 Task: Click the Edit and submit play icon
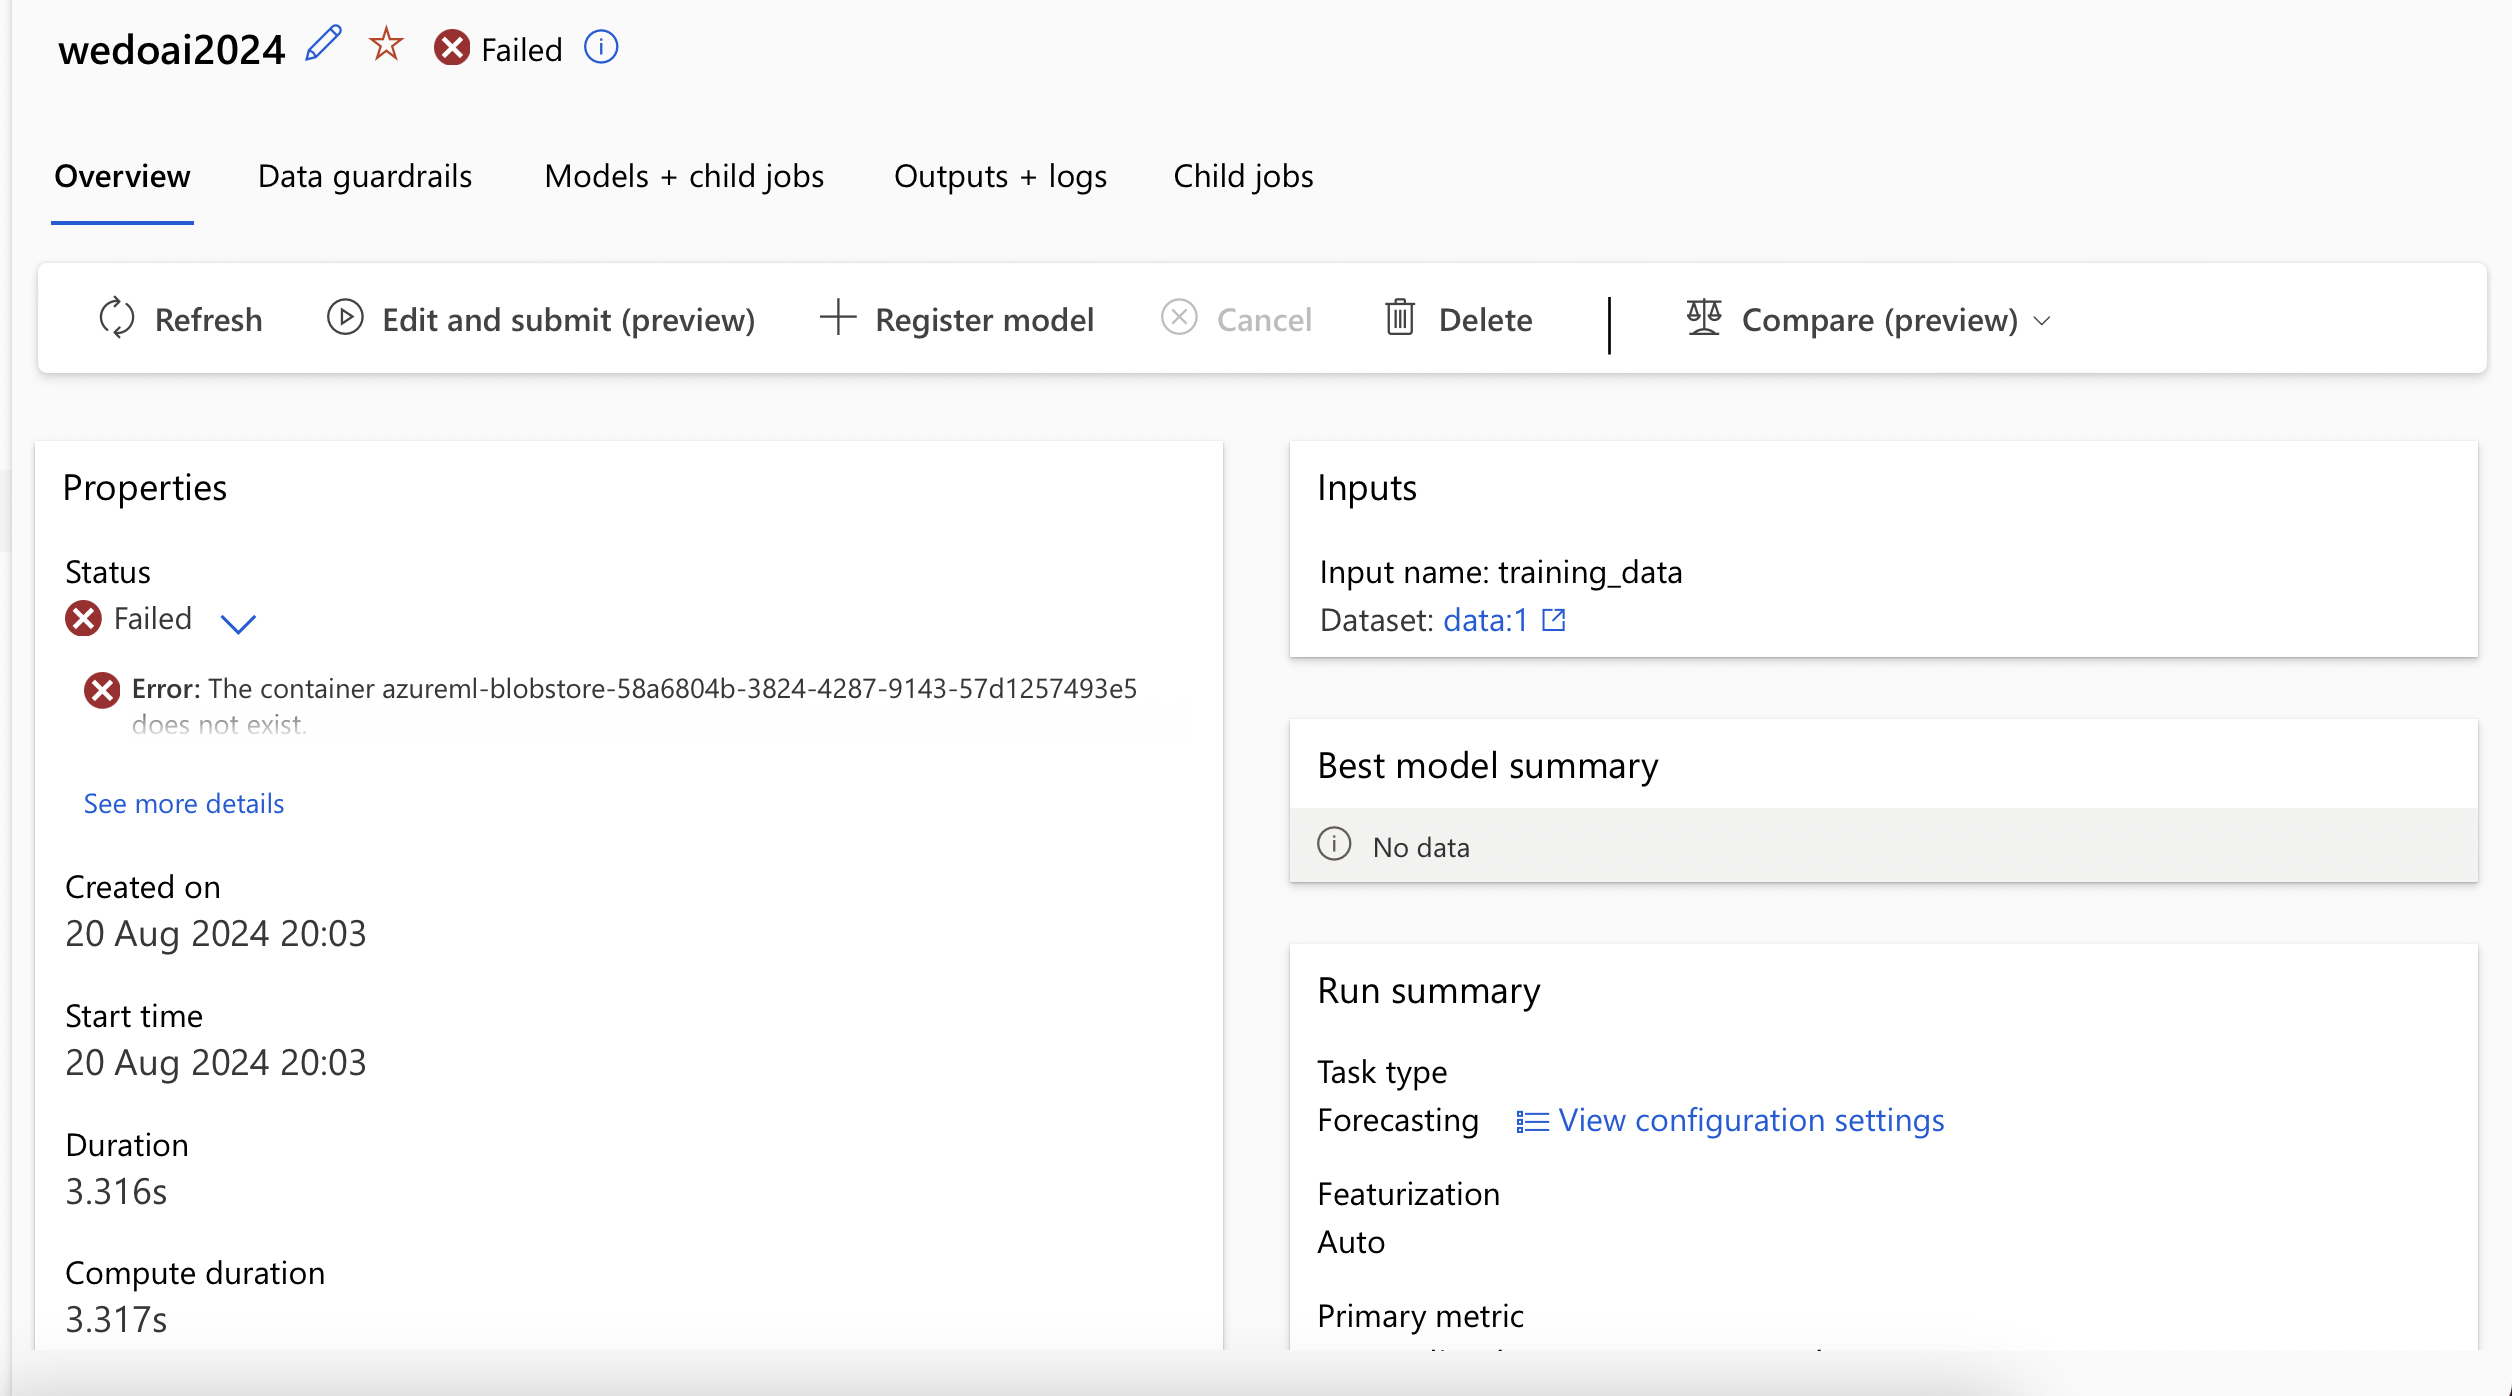(345, 318)
